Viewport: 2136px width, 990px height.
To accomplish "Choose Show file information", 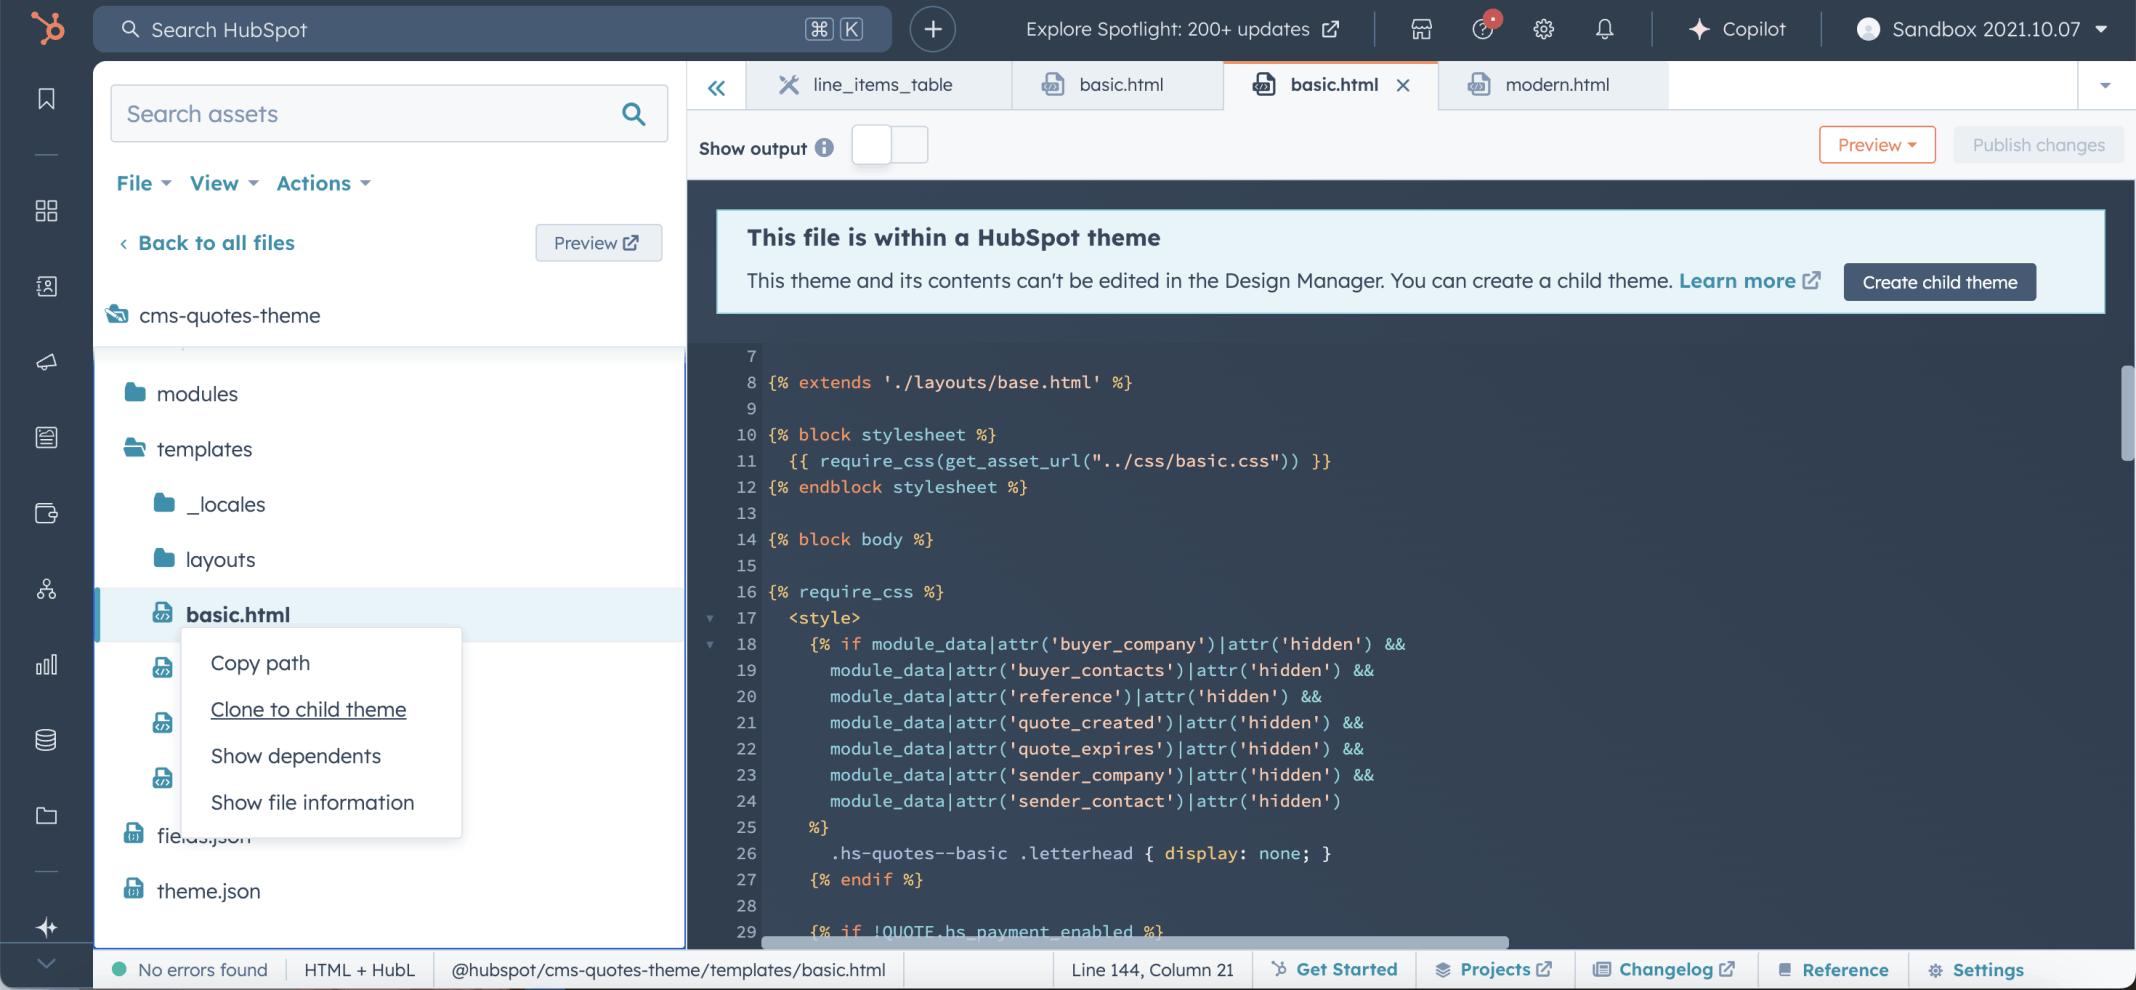I will coord(312,802).
